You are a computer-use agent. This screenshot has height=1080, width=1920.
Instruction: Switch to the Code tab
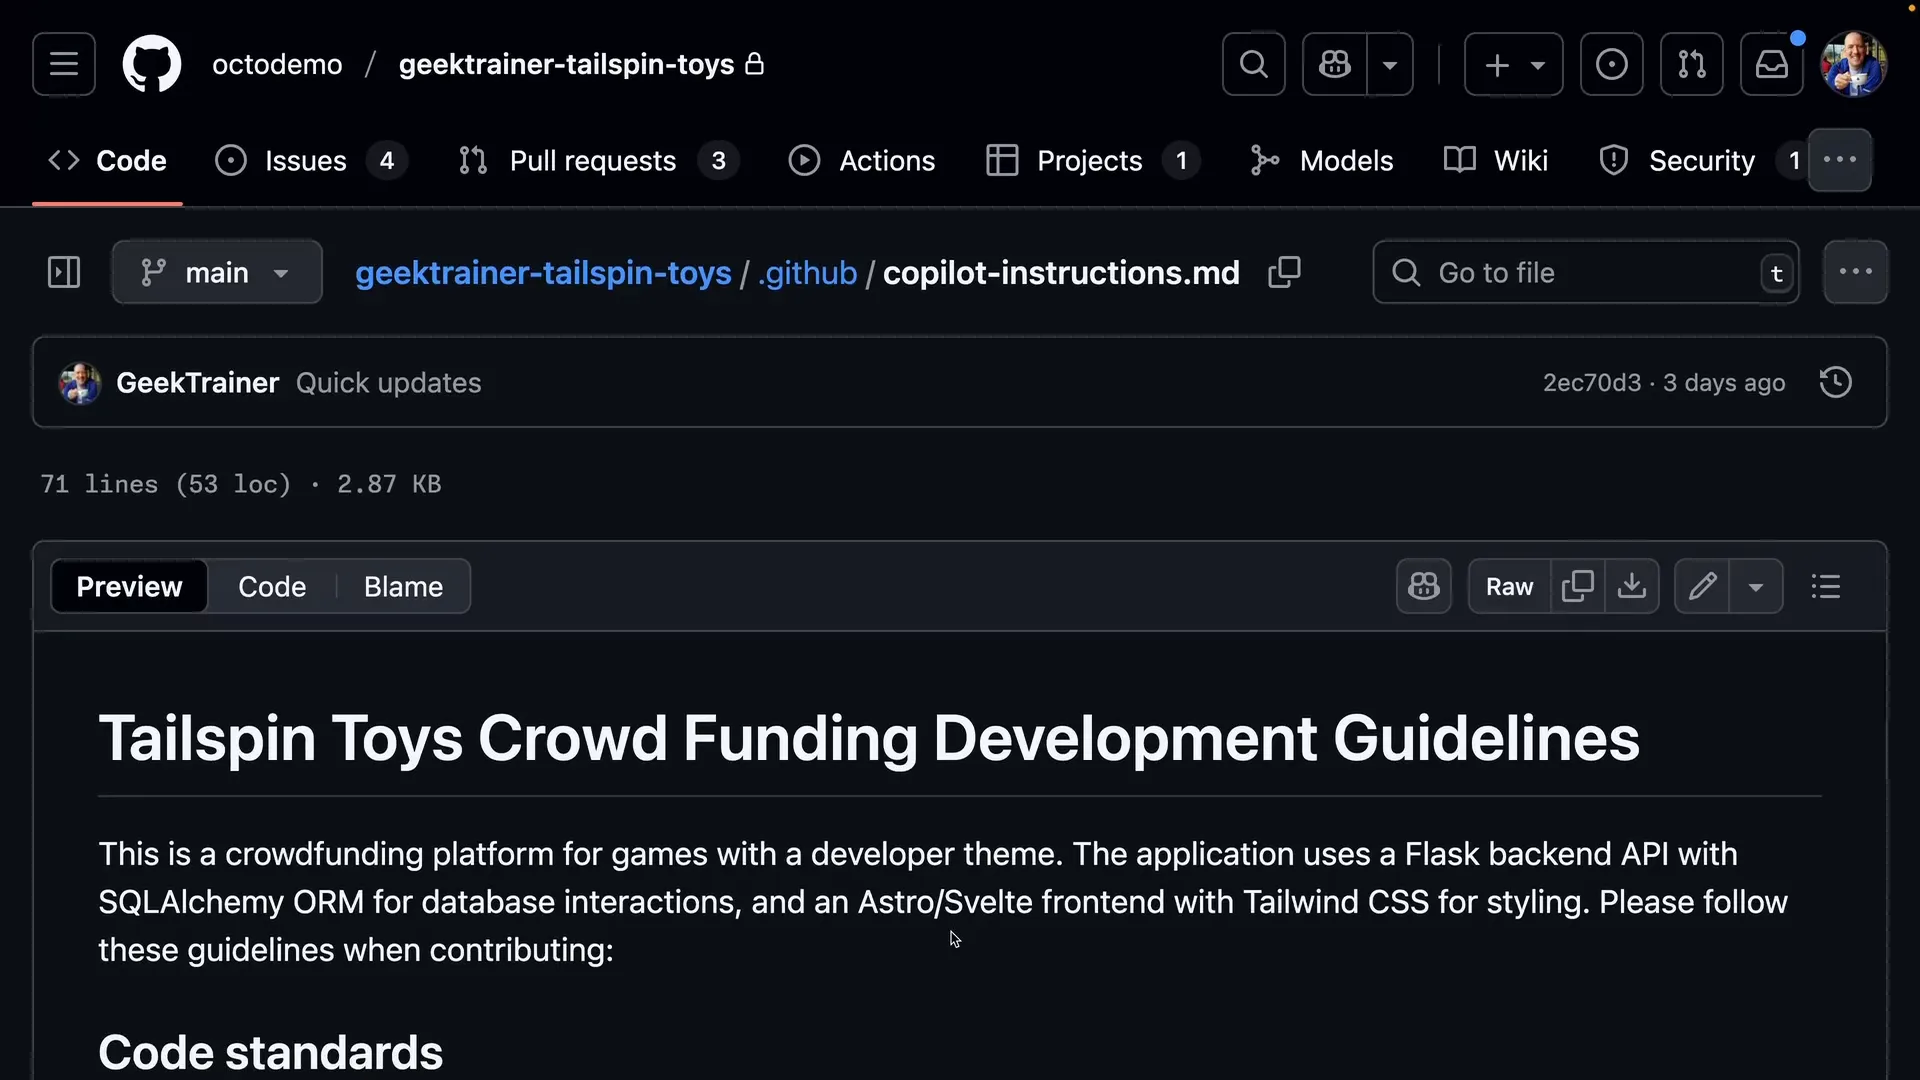click(x=107, y=161)
